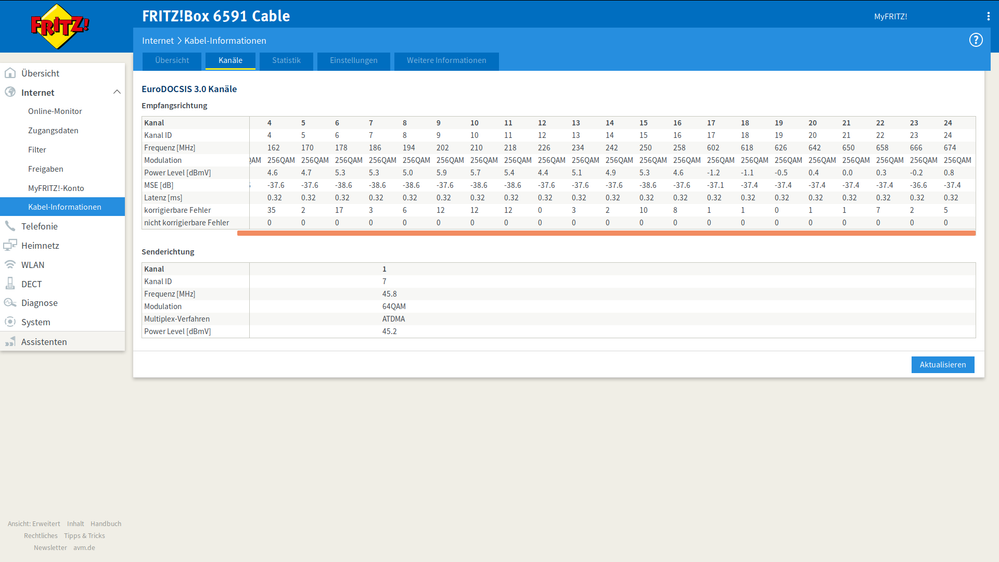Screen dimensions: 999x562
Task: Click the 'nicht korrigierbare Fehler' row label
Action: (186, 223)
